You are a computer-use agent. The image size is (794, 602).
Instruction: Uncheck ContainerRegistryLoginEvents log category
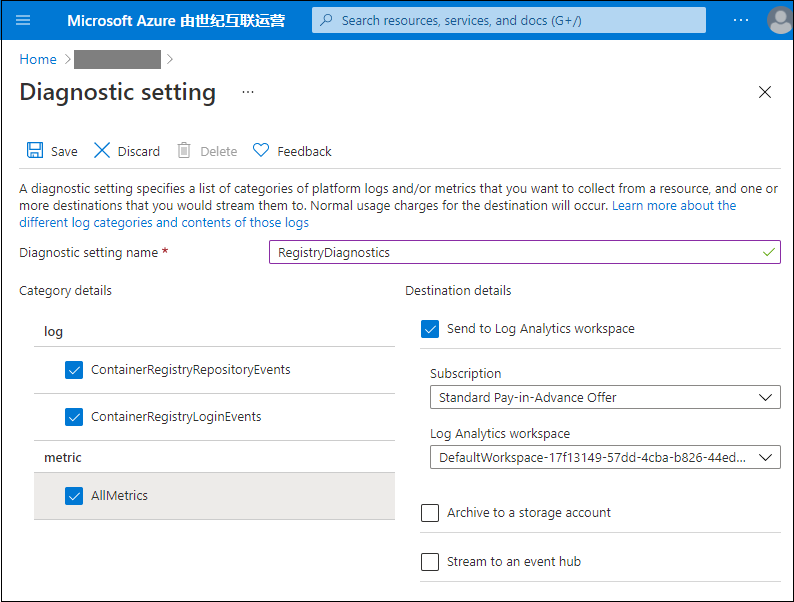(74, 417)
